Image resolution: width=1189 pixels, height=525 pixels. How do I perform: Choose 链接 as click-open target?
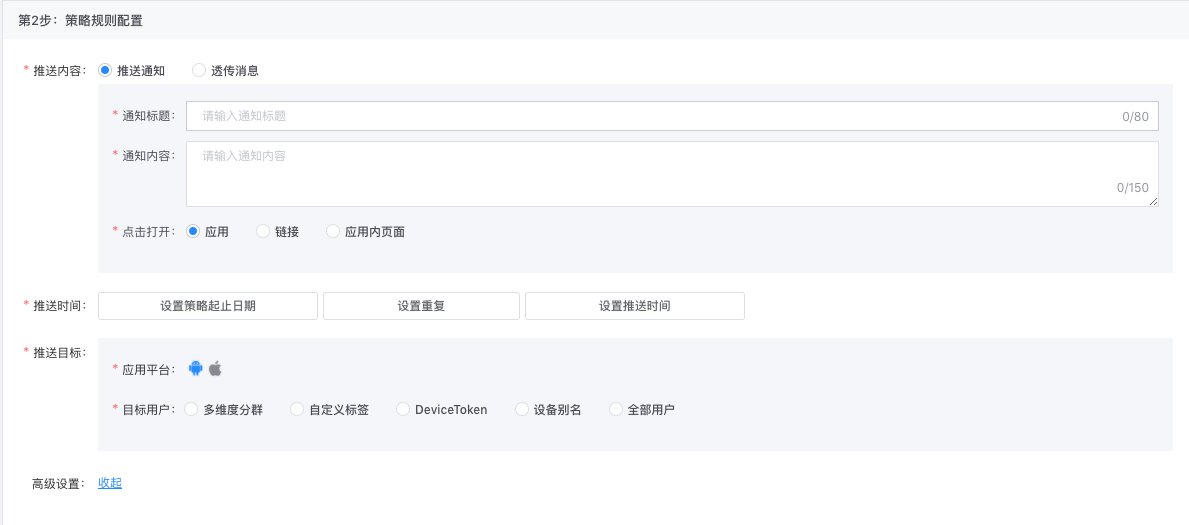pyautogui.click(x=263, y=231)
